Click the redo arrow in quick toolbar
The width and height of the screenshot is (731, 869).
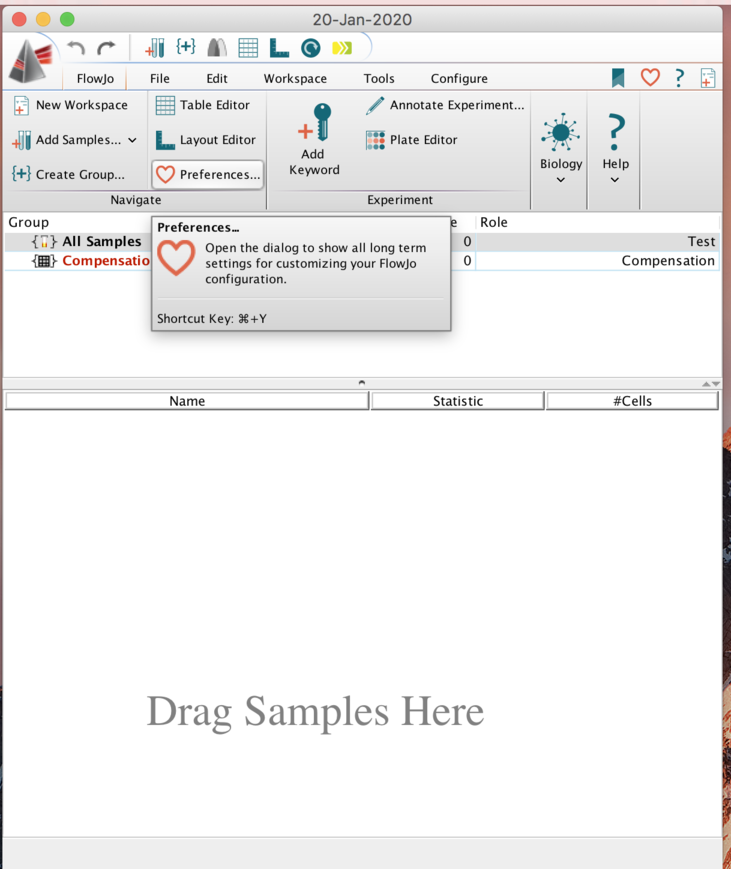point(106,48)
